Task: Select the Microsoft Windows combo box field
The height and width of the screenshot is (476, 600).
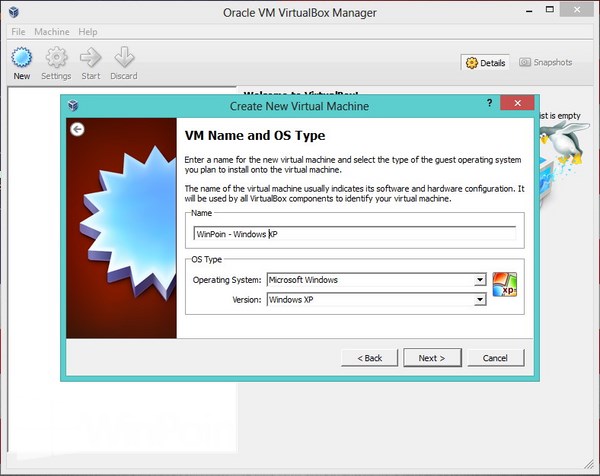Action: point(377,280)
